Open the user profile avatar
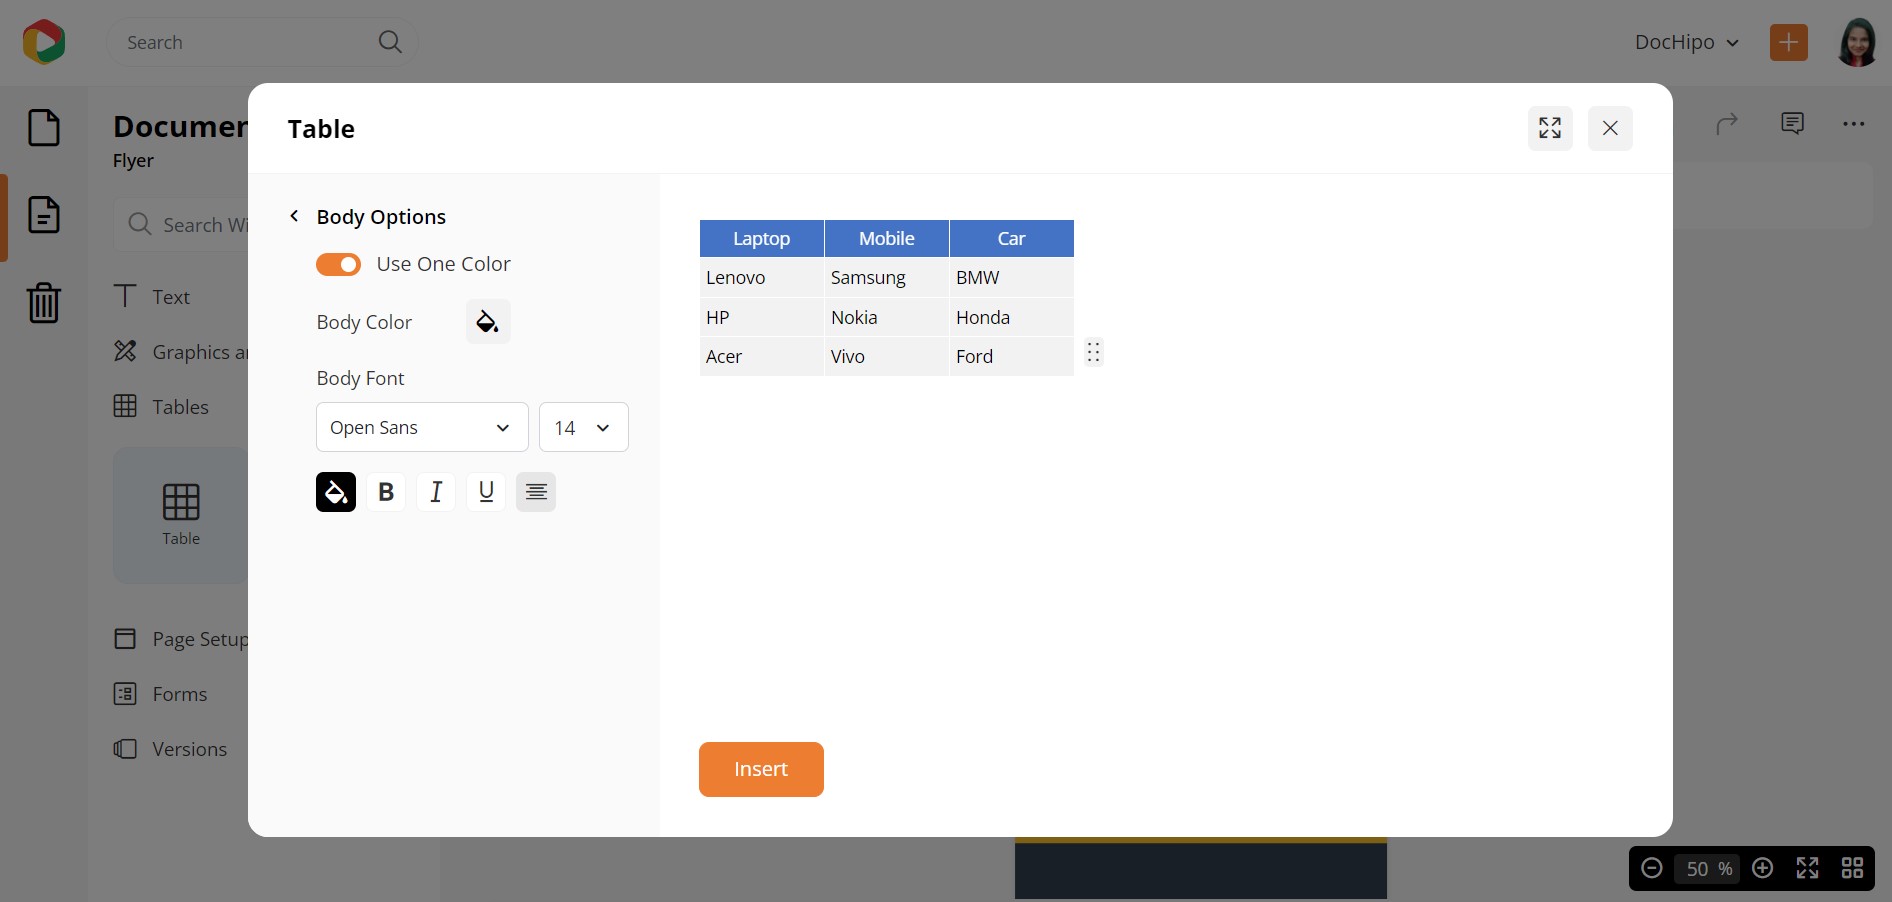The width and height of the screenshot is (1892, 902). (x=1857, y=42)
